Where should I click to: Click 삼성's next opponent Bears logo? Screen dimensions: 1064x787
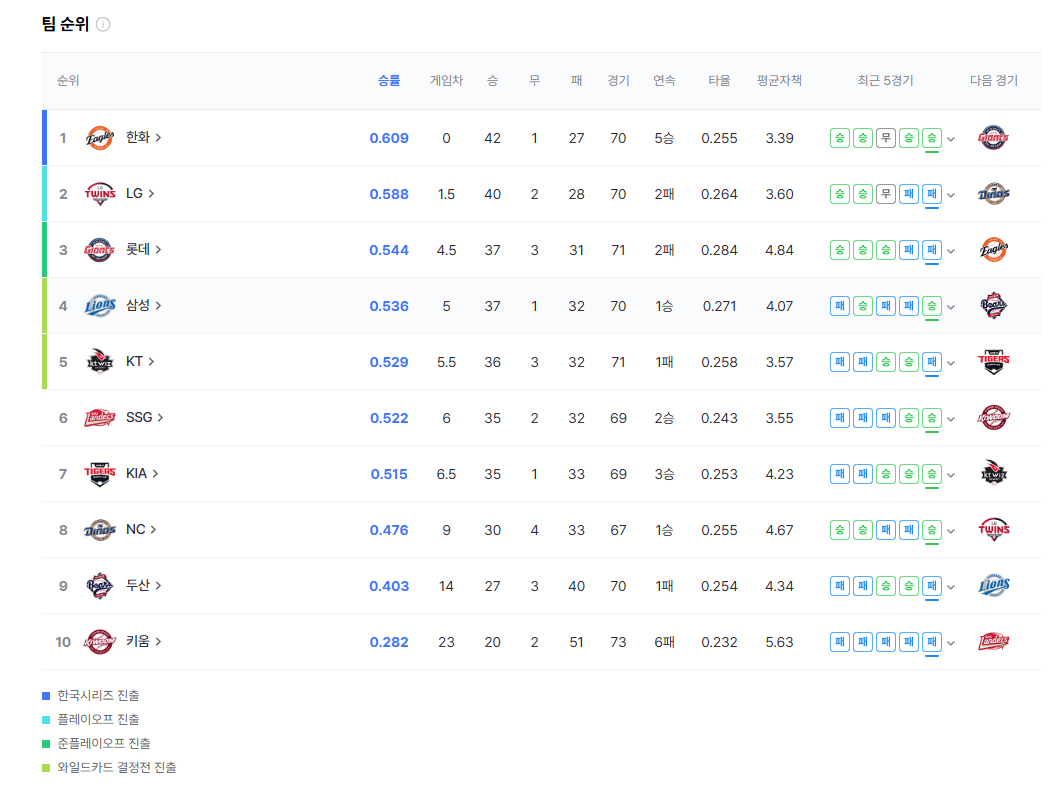pos(992,305)
